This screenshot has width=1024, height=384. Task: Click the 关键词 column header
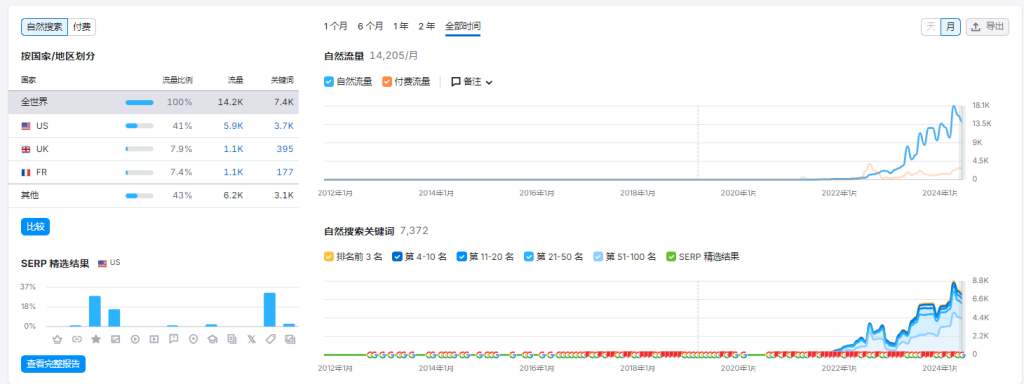pyautogui.click(x=282, y=80)
